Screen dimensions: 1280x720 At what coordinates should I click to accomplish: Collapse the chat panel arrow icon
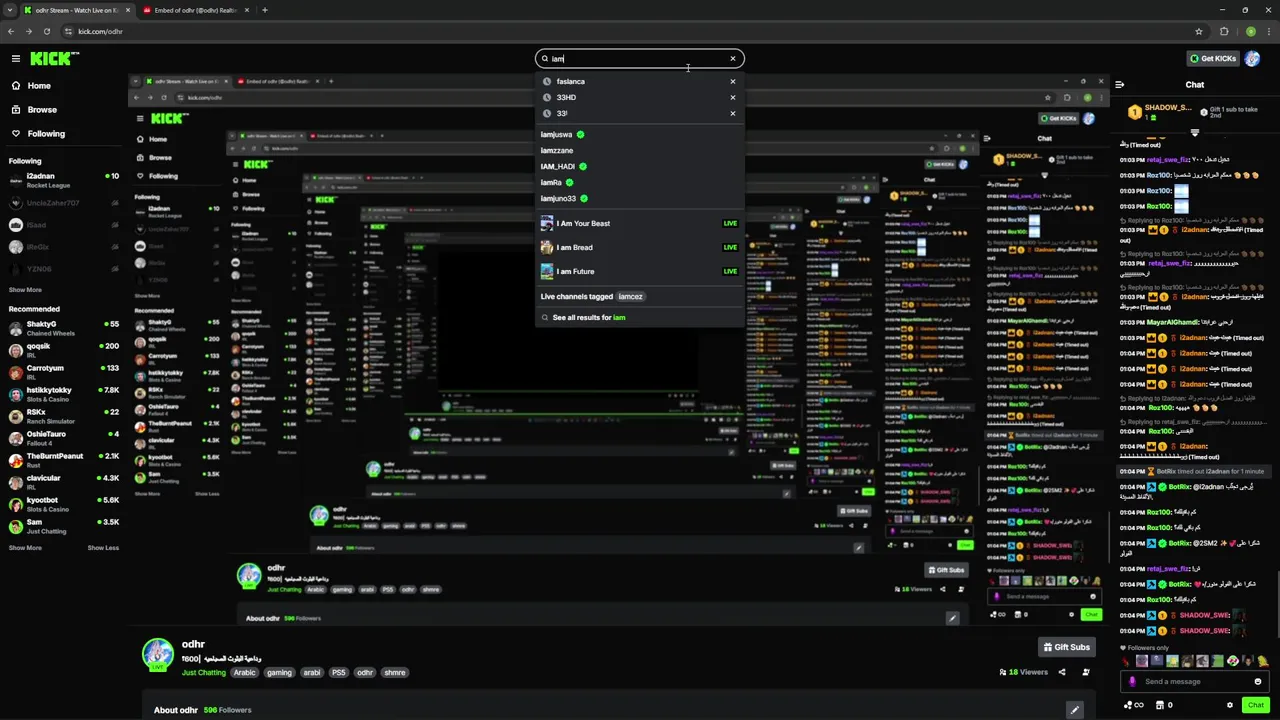(1120, 85)
